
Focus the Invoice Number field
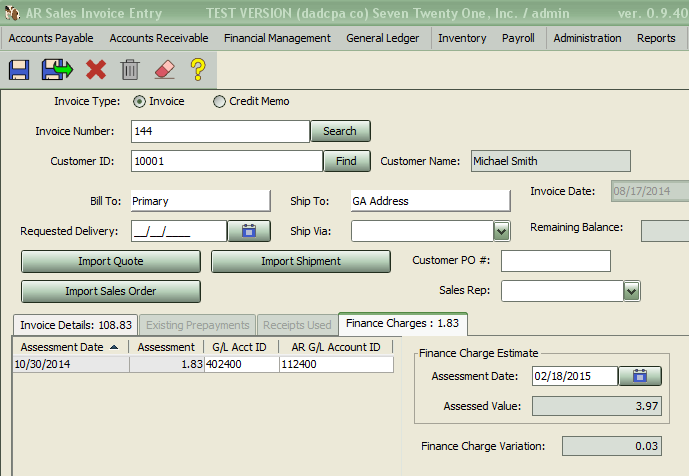click(x=220, y=131)
